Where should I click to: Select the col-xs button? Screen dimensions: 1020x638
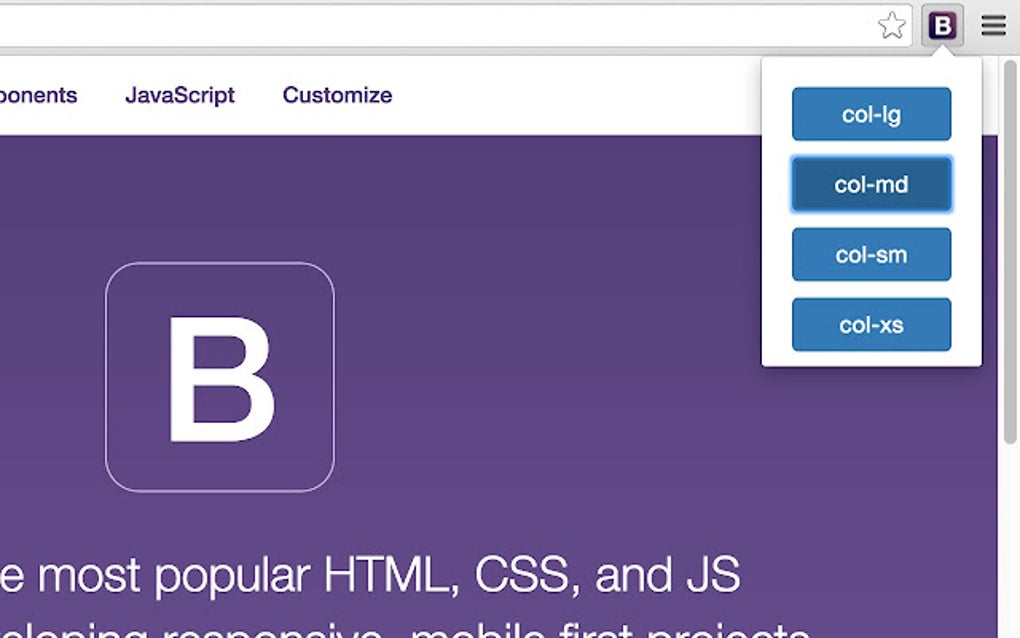tap(871, 325)
